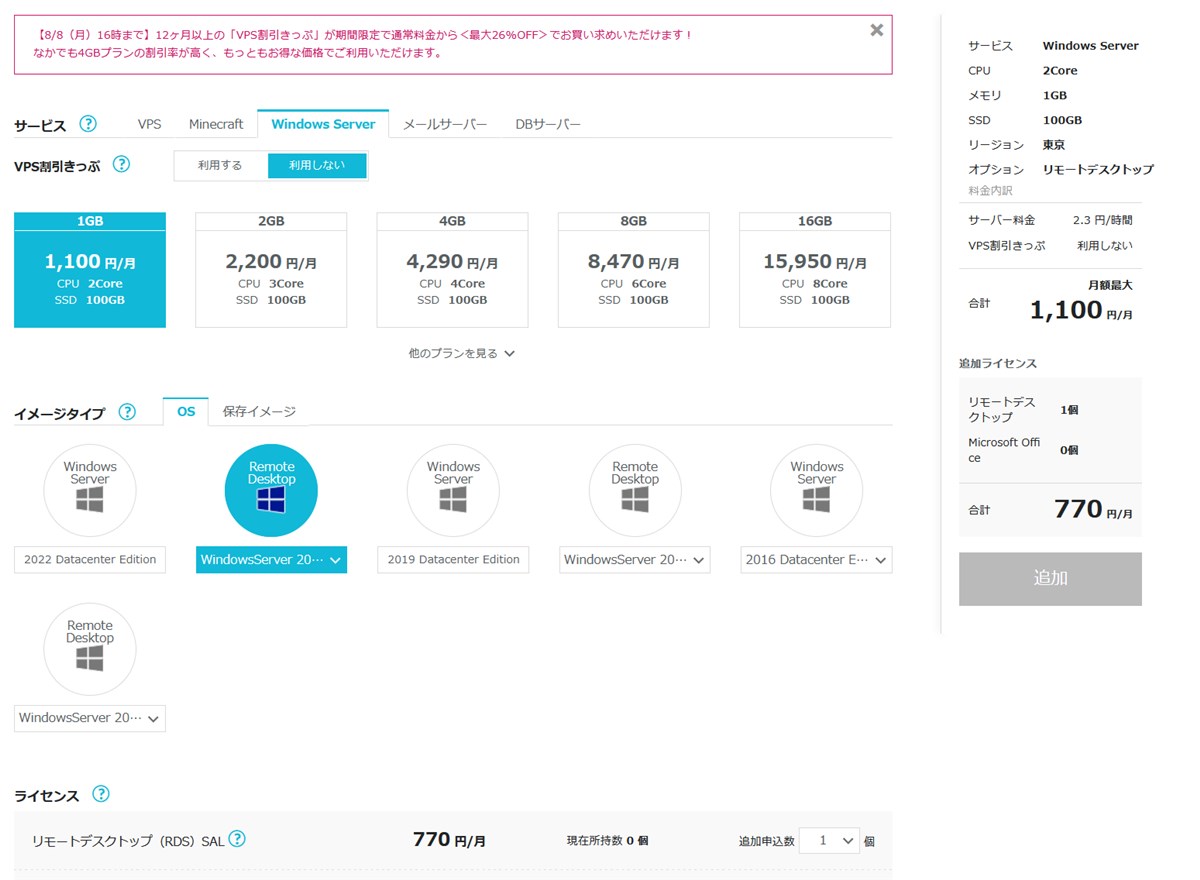Expand 他のプランを見る to show more plans
The width and height of the screenshot is (1200, 880).
(x=461, y=353)
